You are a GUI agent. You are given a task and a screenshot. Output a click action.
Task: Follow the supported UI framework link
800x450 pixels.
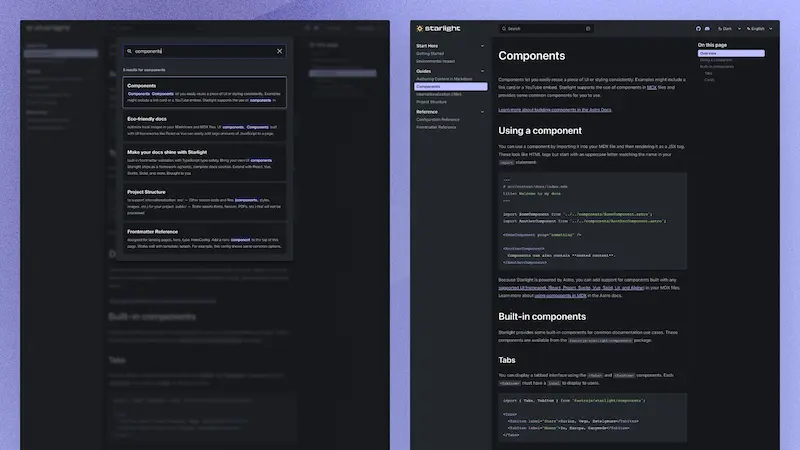pos(571,288)
